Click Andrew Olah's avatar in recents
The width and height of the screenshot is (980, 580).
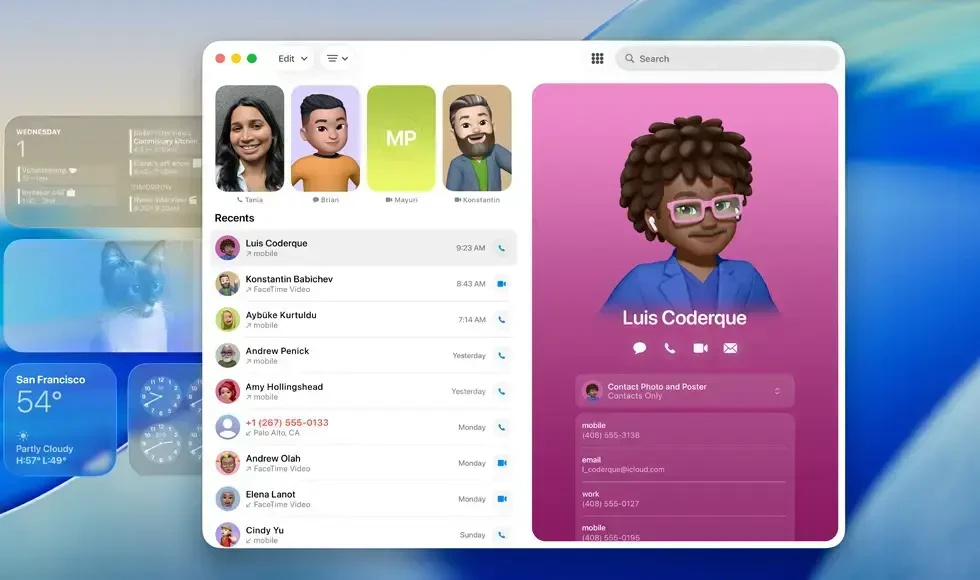(x=228, y=463)
